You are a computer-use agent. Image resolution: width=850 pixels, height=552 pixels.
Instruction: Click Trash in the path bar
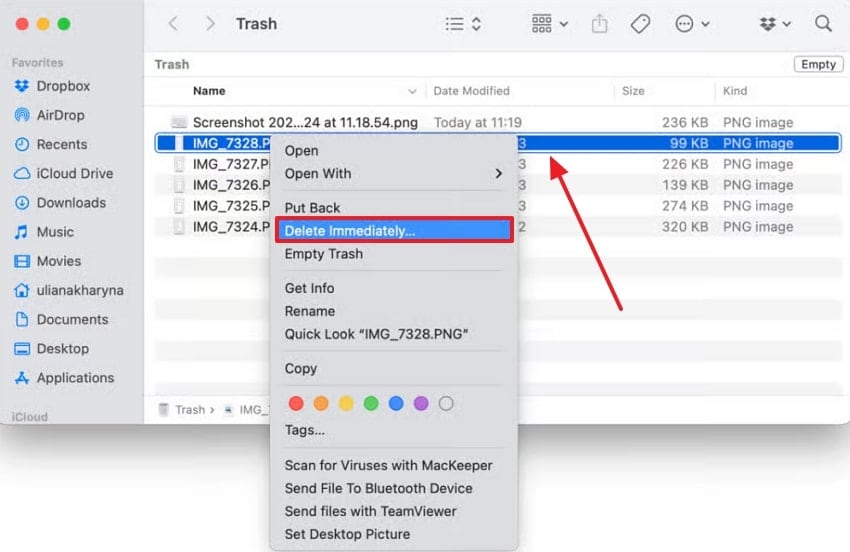coord(190,410)
